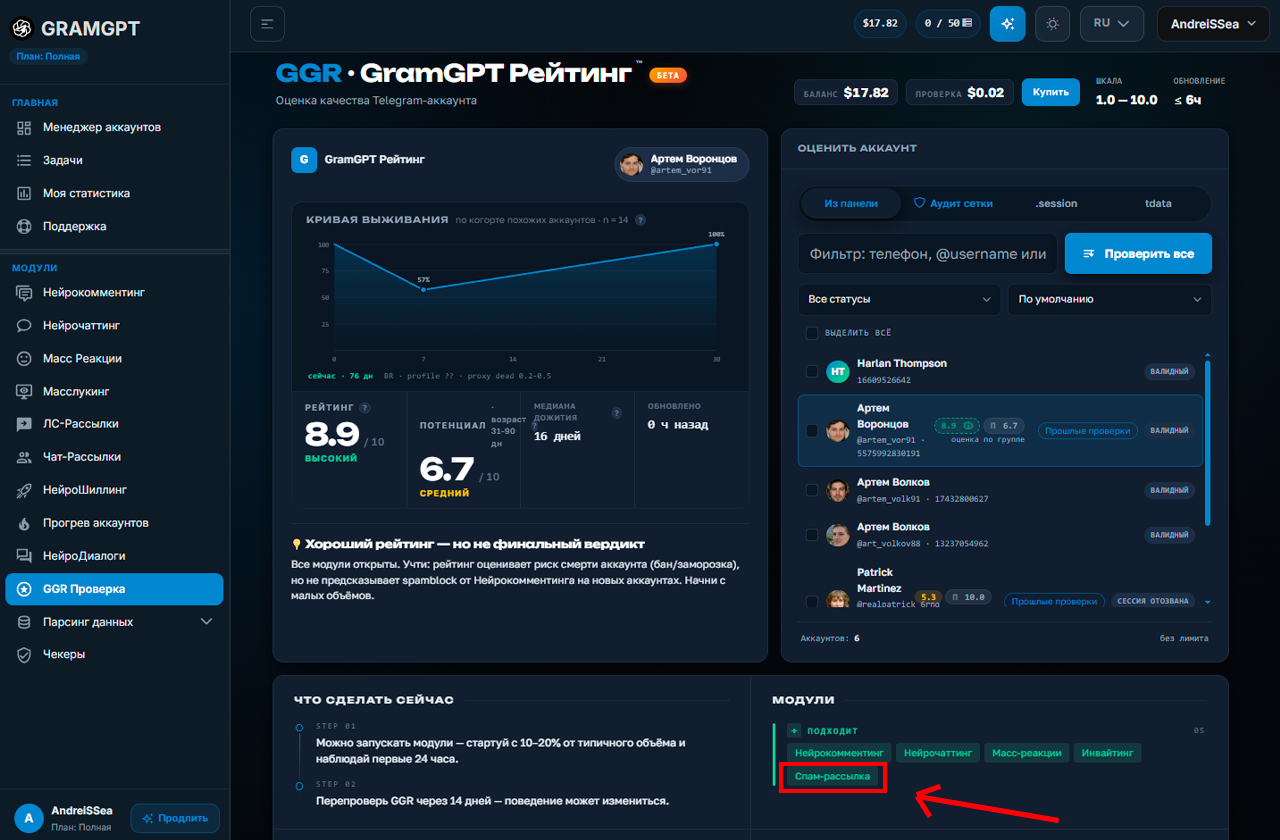
Task: Click help icon next to РЕЙТИНГ label
Action: click(365, 408)
